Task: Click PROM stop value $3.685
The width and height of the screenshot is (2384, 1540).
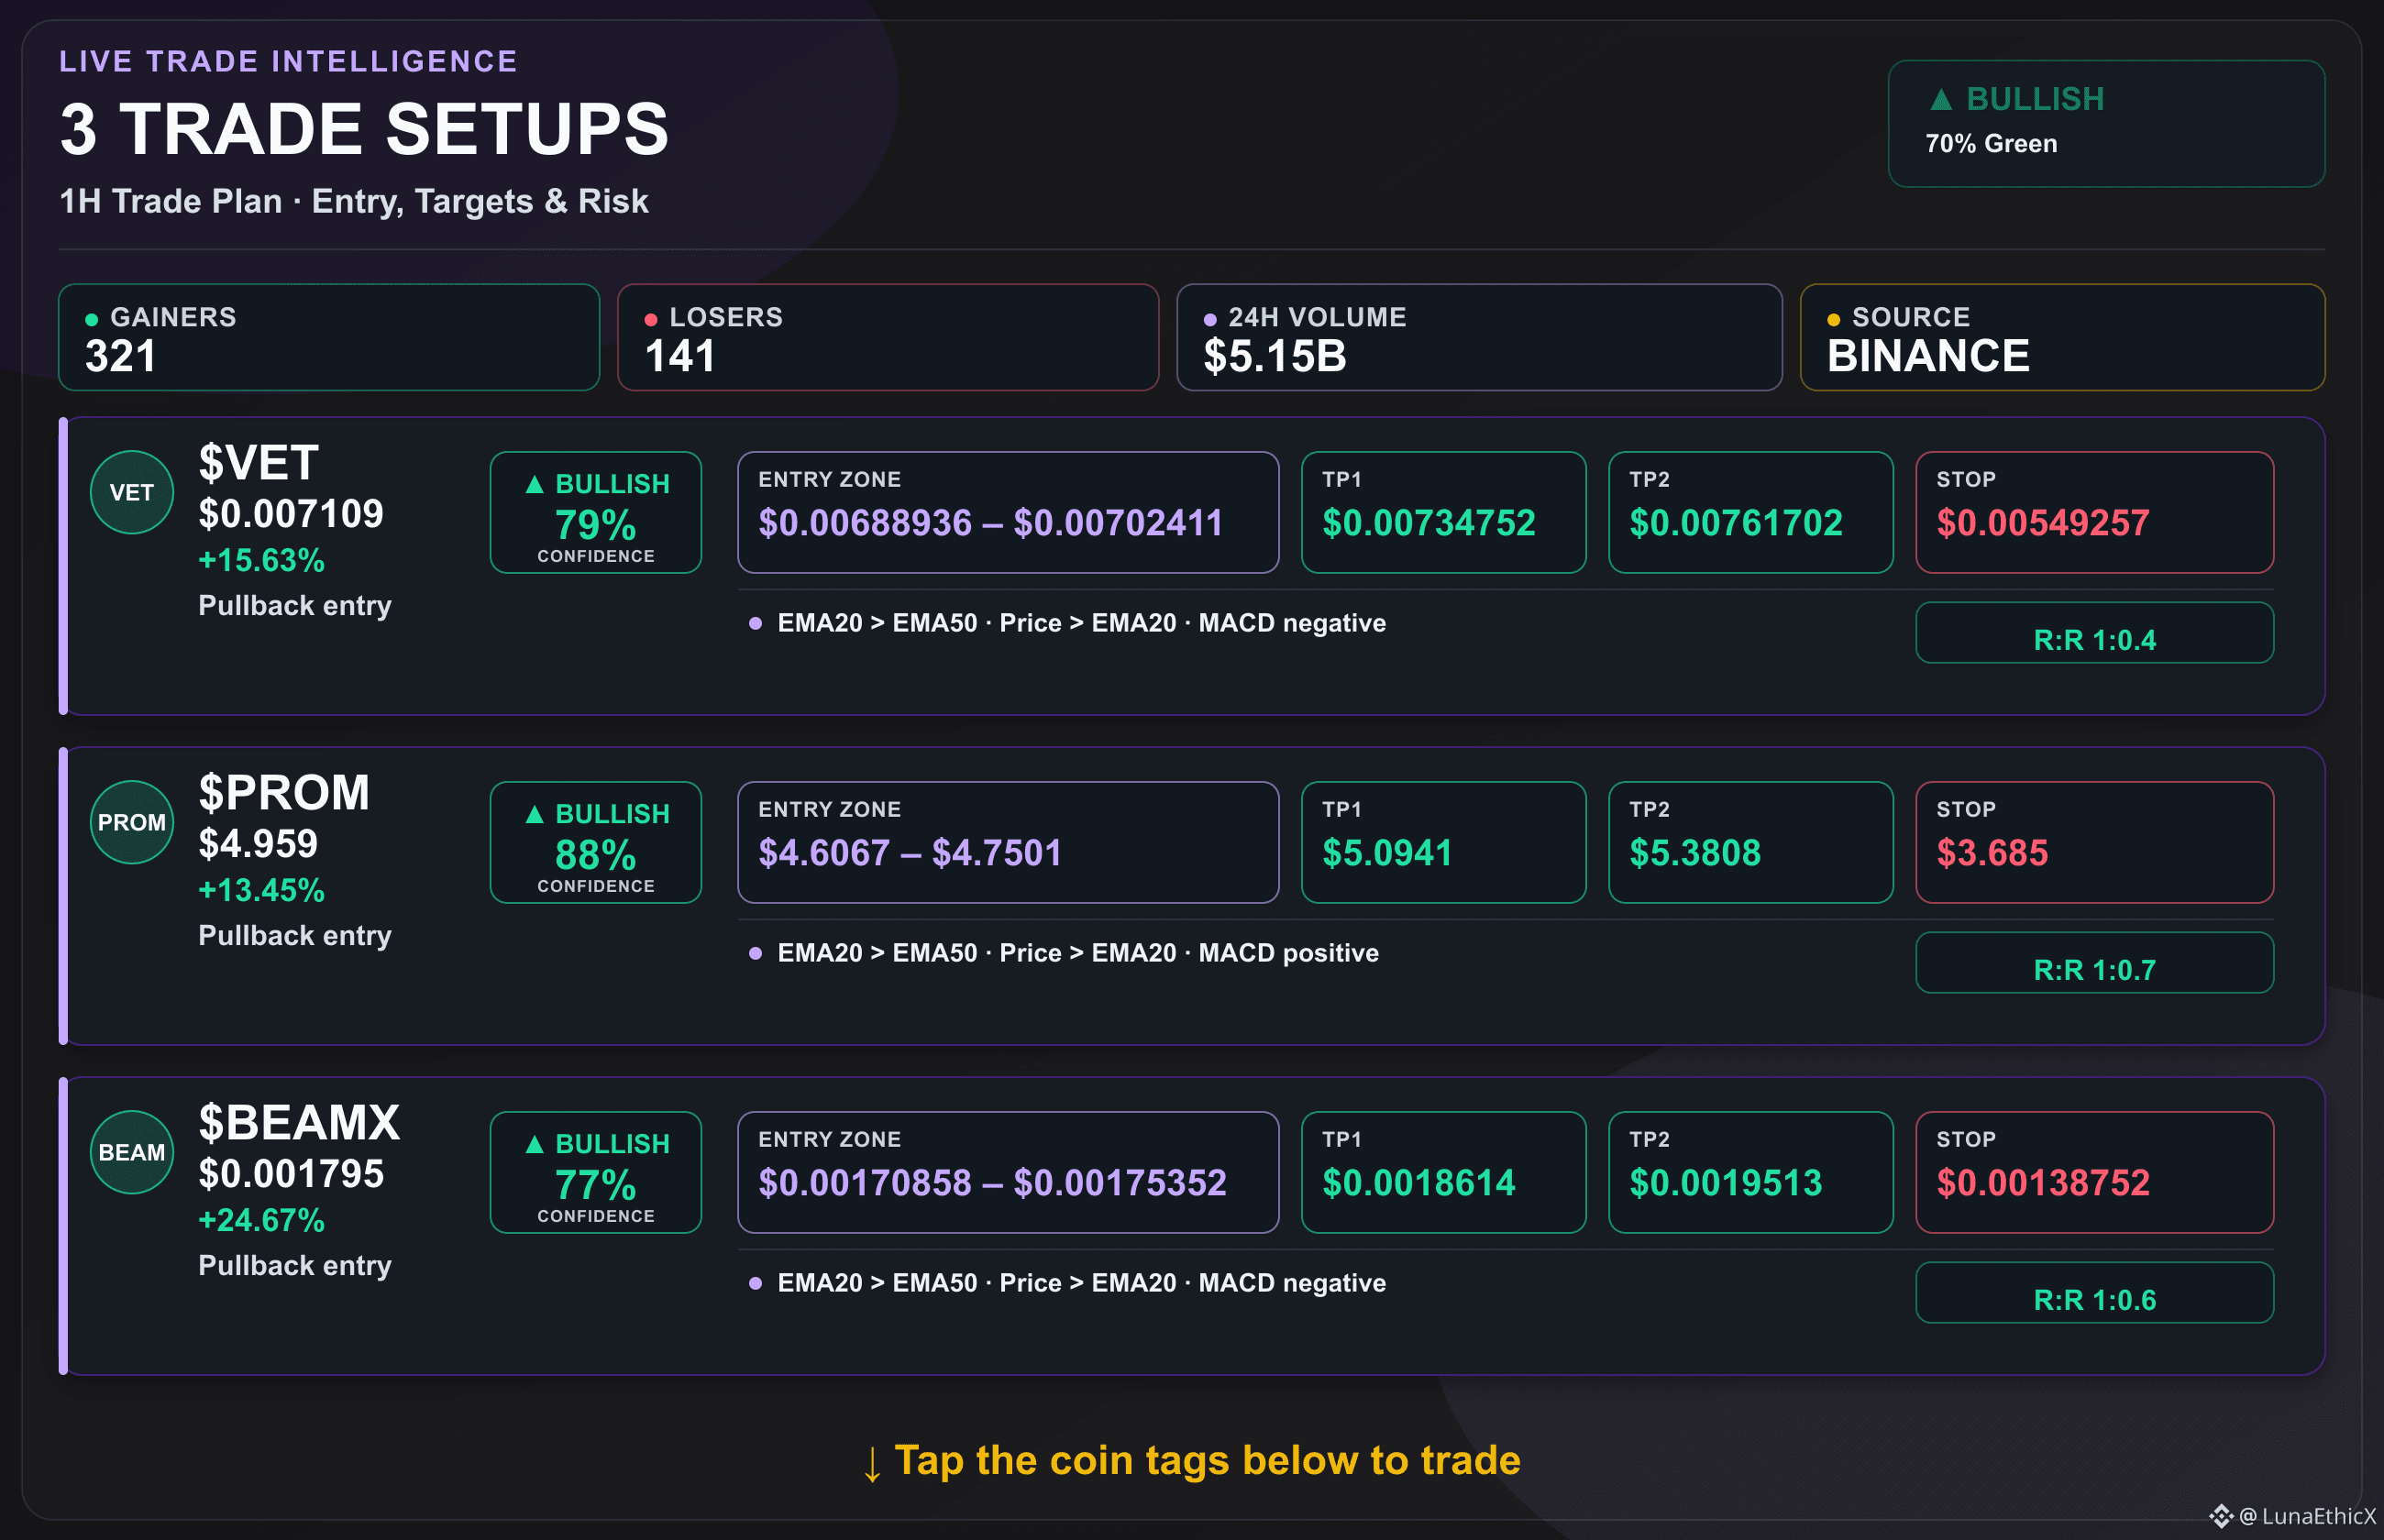Action: tap(1992, 853)
